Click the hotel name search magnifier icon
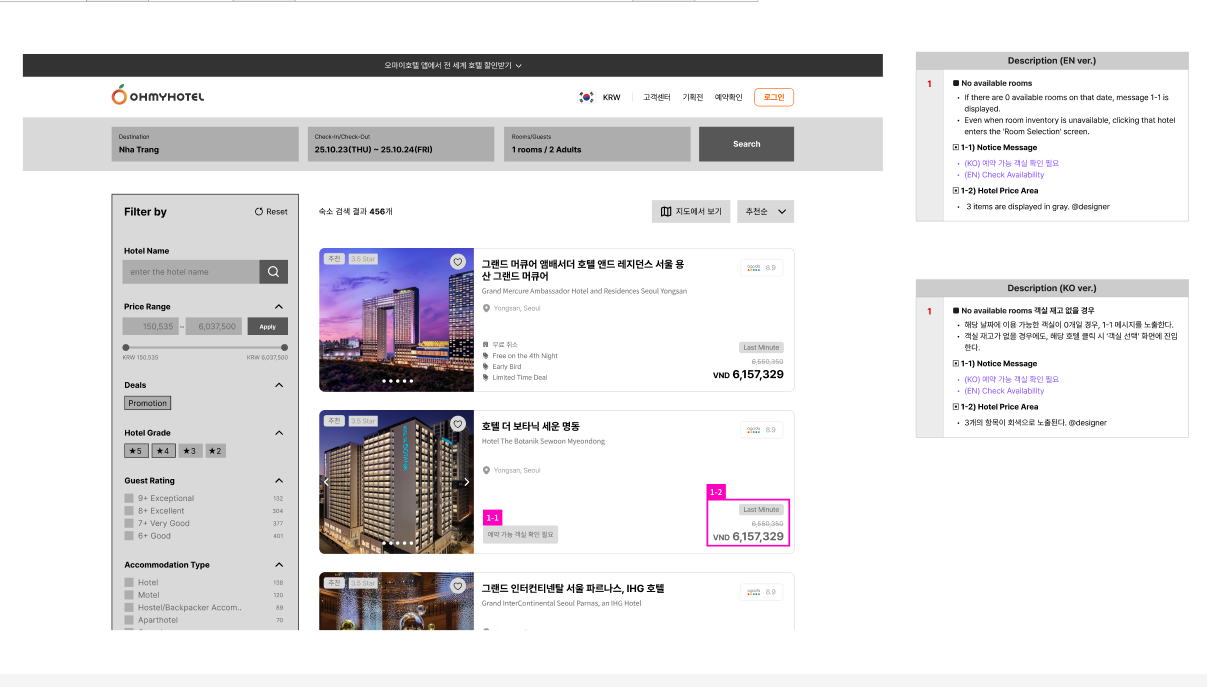This screenshot has width=1207, height=687. pos(274,272)
